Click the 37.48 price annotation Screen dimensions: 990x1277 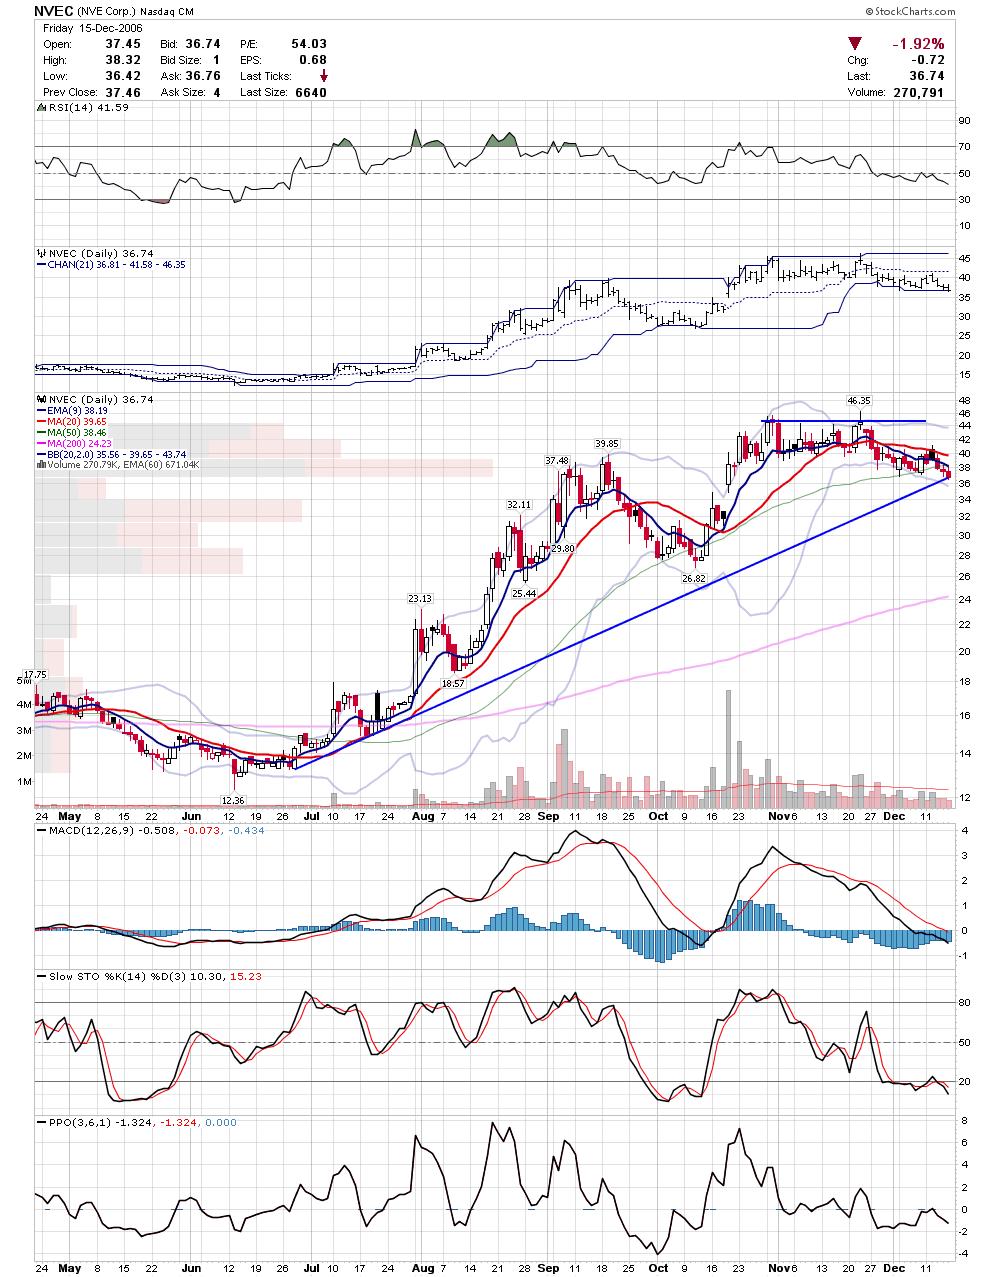[x=556, y=460]
